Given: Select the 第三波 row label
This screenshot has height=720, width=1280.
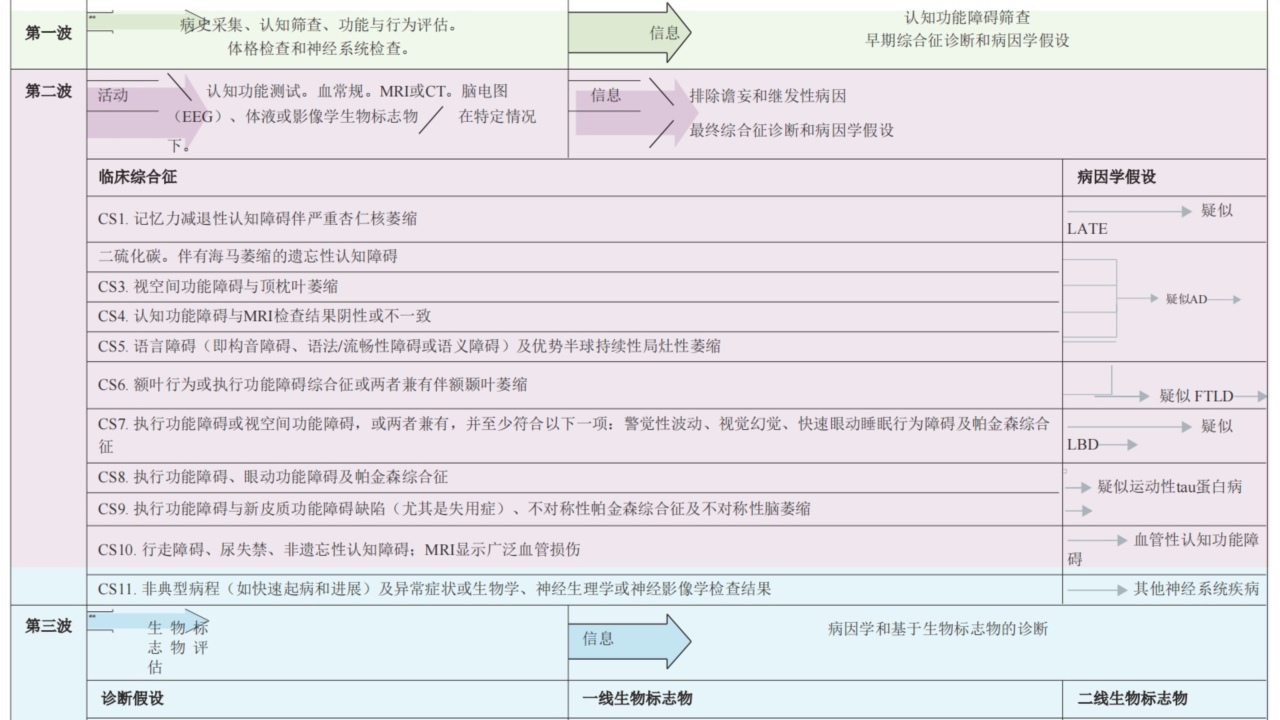Looking at the screenshot, I should tap(49, 626).
